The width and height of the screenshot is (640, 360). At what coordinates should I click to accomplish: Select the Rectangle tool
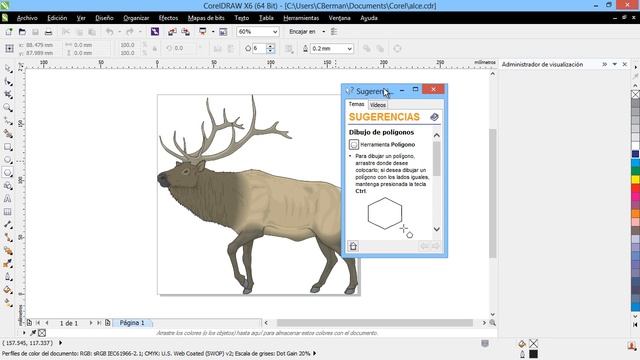(8, 147)
